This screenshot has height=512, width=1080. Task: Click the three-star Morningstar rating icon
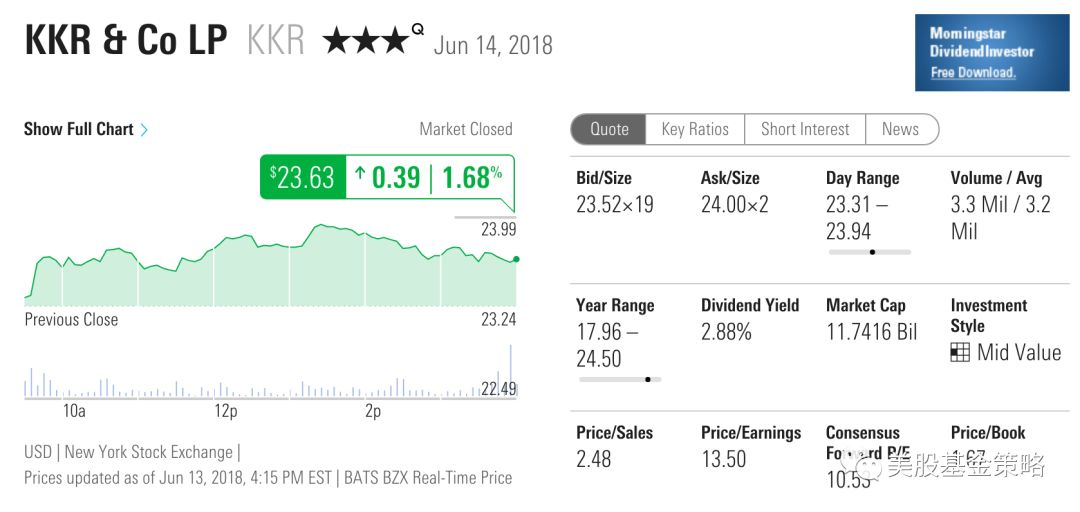click(366, 41)
